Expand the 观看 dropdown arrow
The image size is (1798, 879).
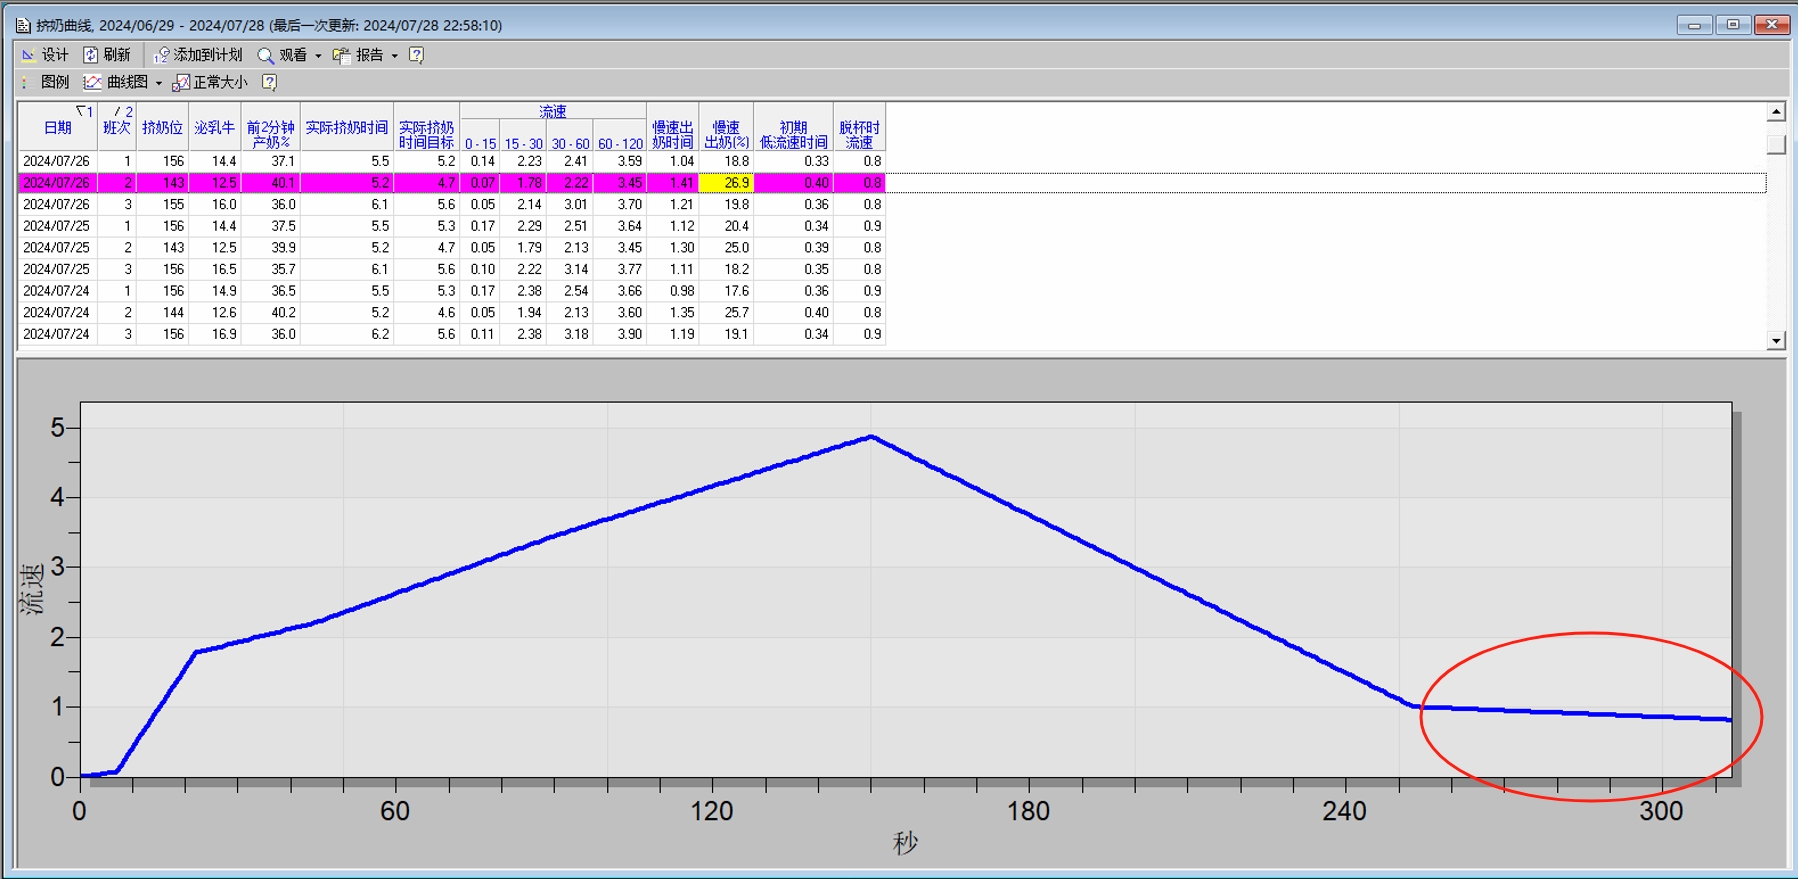click(x=318, y=56)
